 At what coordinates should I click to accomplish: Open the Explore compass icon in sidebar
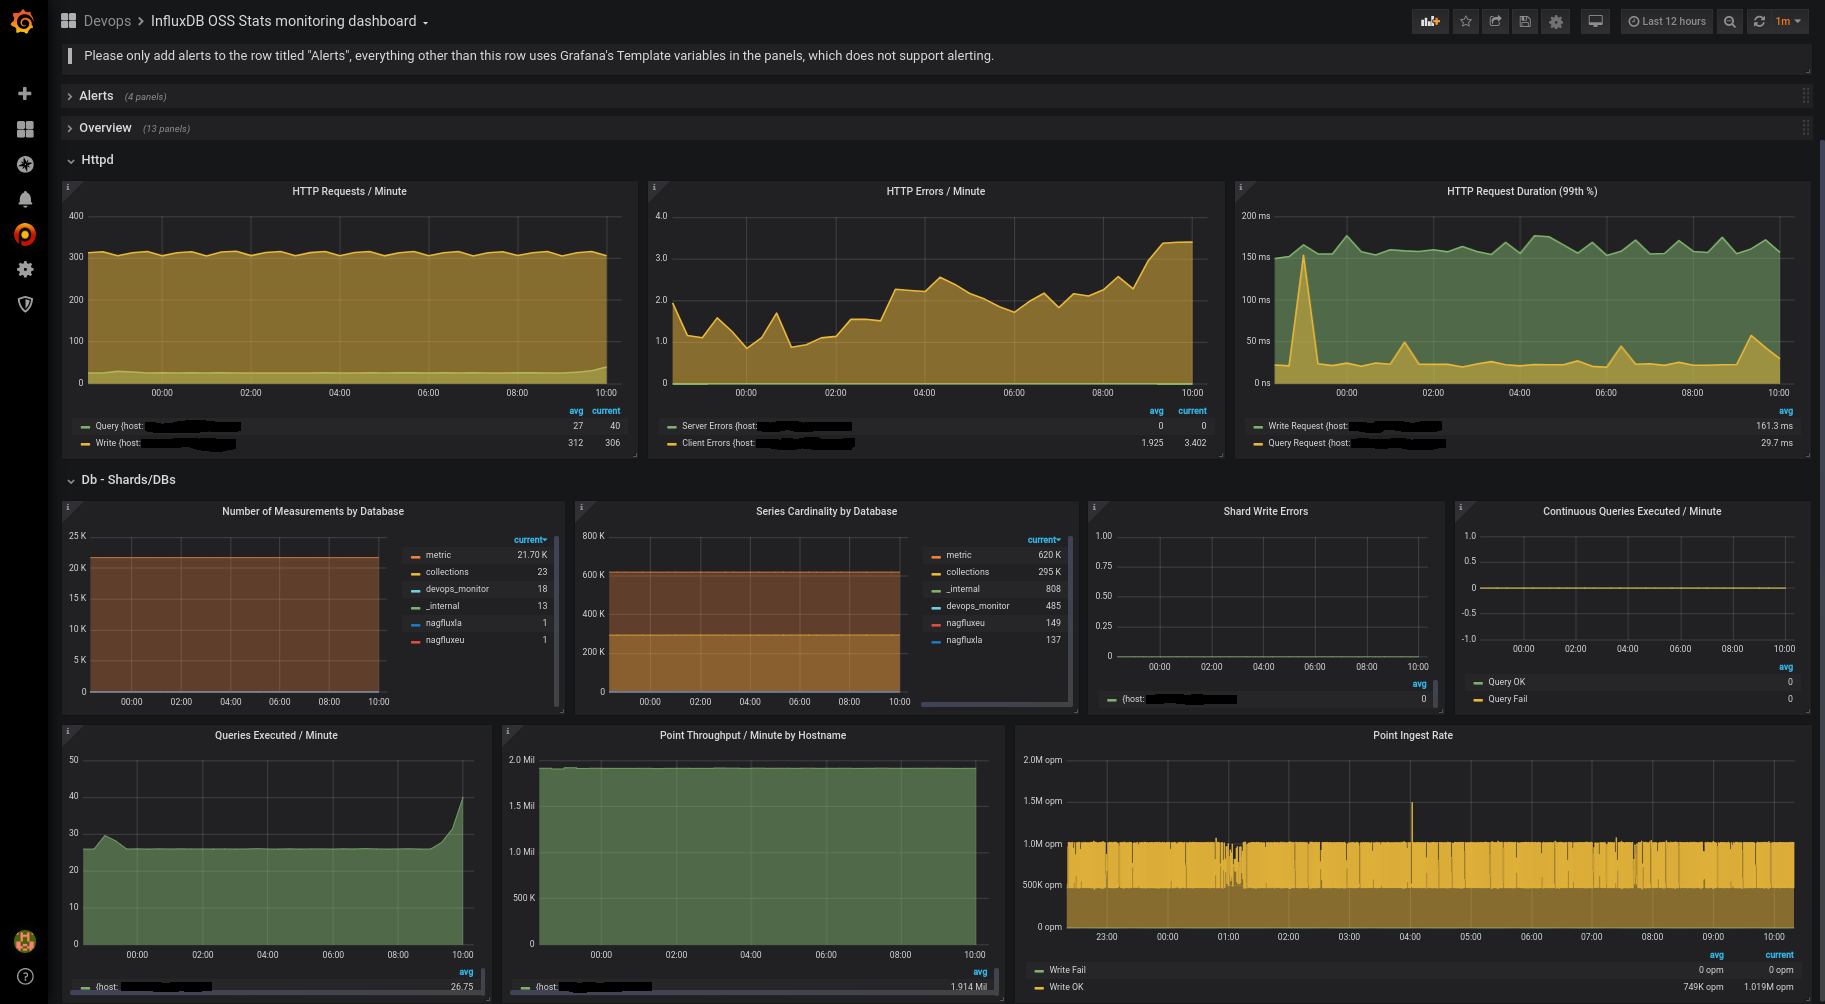[25, 164]
